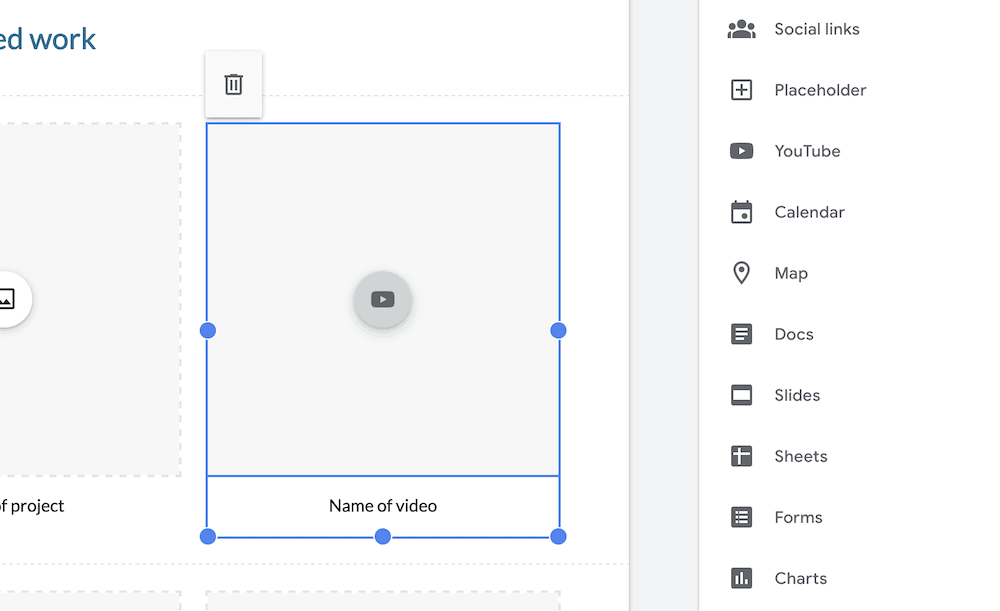Viewport: 1000px width, 611px height.
Task: Click the 'ed work' section heading
Action: click(48, 38)
